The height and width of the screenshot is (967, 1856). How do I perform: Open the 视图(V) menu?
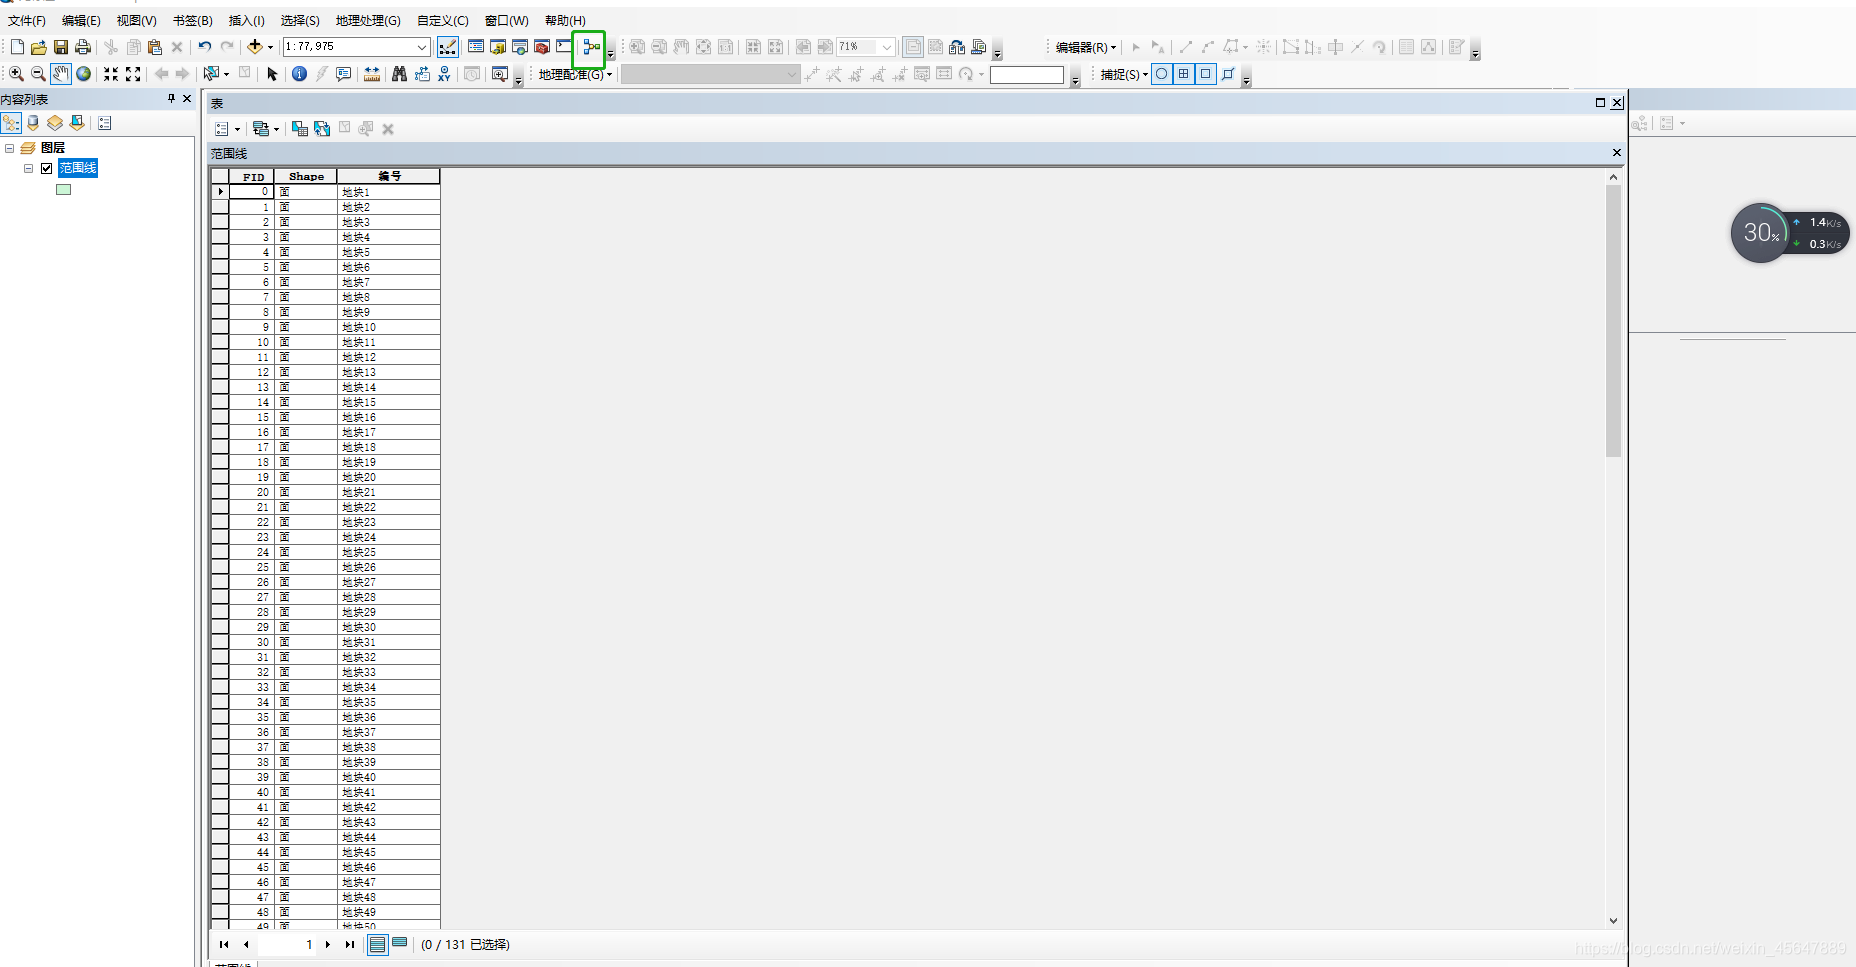pos(136,20)
